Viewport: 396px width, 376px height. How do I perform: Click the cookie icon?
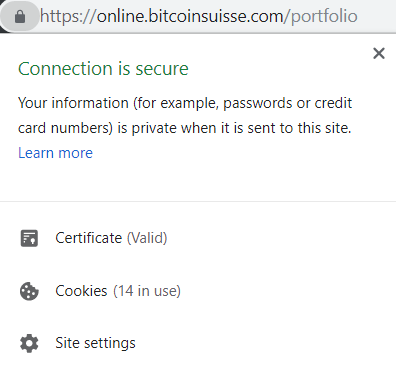click(x=29, y=291)
